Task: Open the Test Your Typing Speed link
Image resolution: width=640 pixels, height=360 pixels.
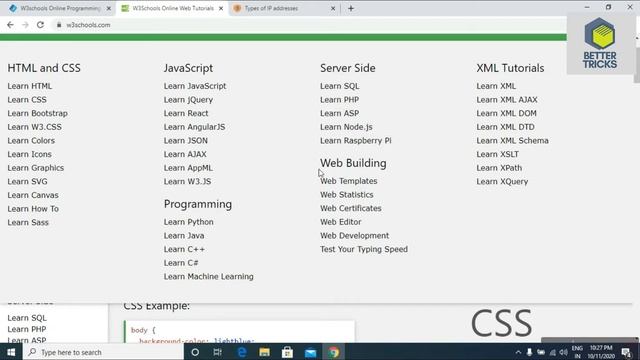Action: tap(364, 249)
